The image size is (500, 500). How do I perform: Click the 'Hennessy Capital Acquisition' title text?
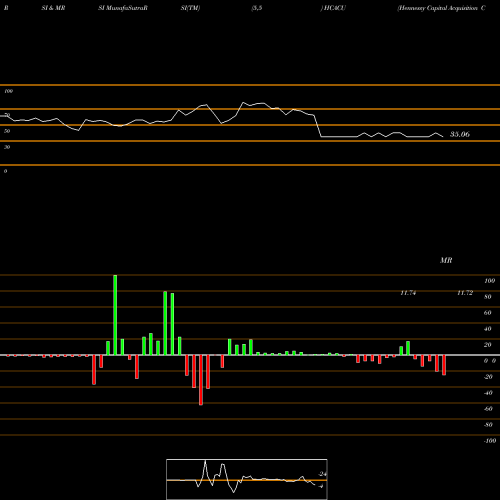(x=438, y=8)
